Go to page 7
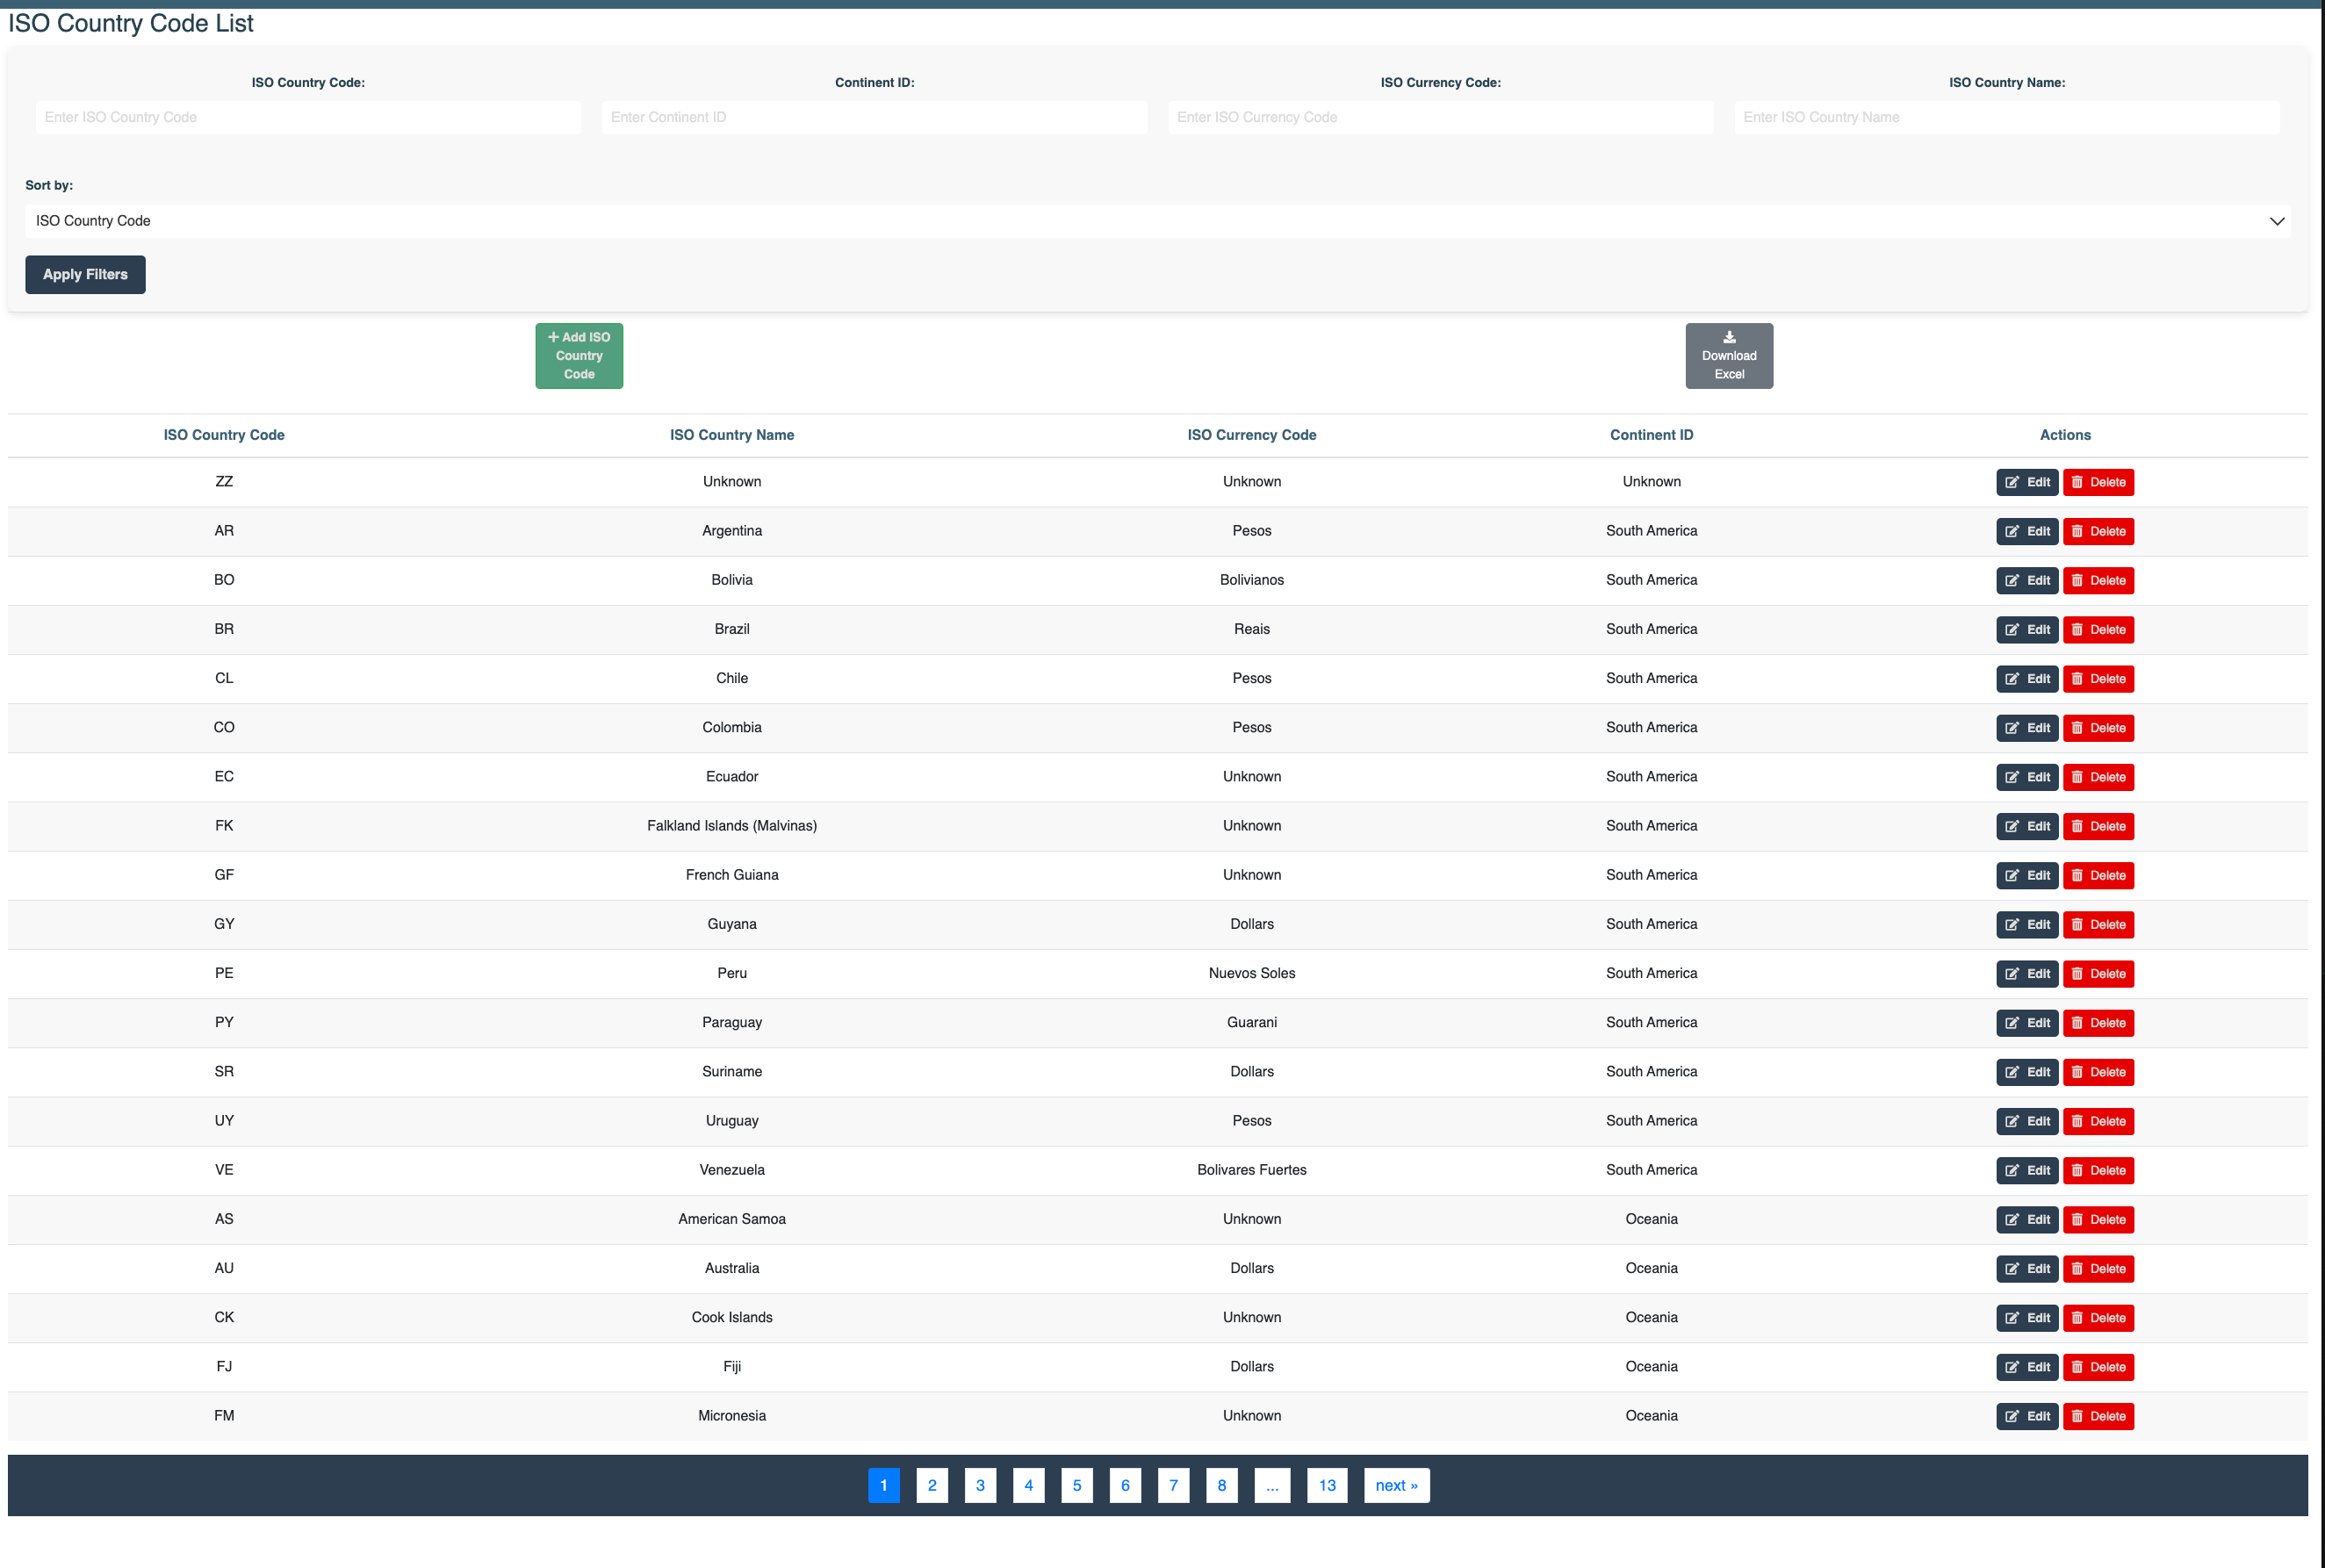 (x=1173, y=1485)
